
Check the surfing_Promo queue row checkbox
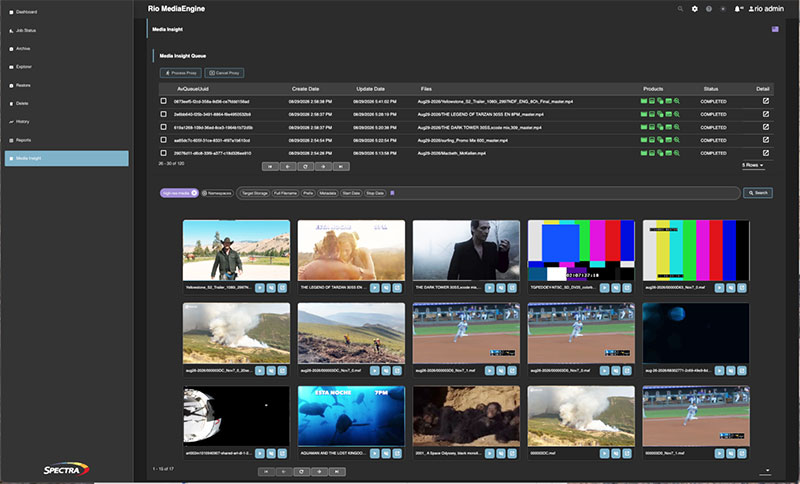point(163,140)
